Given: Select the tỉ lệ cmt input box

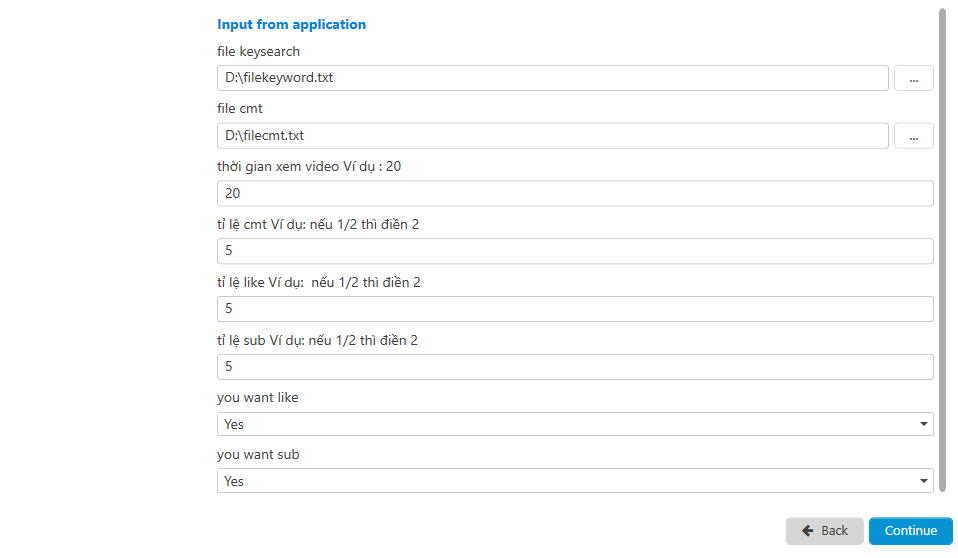Looking at the screenshot, I should 575,251.
